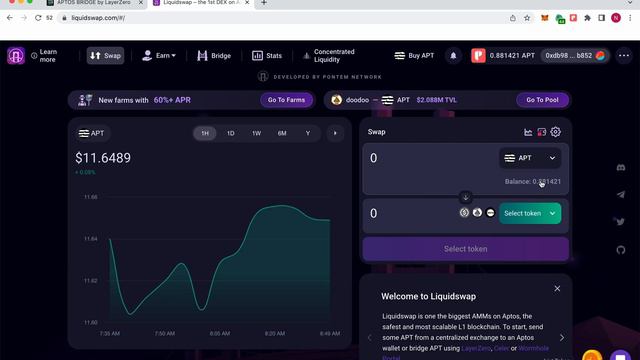Viewport: 640px width, 360px height.
Task: Pick the second suggested token icon
Action: [477, 213]
